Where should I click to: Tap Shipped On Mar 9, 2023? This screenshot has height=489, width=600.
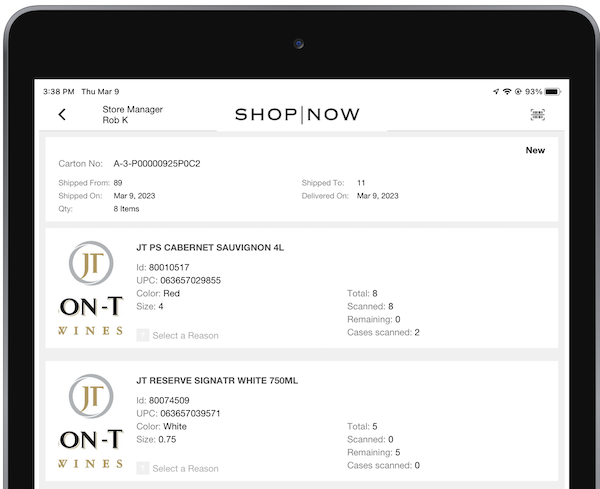(134, 196)
